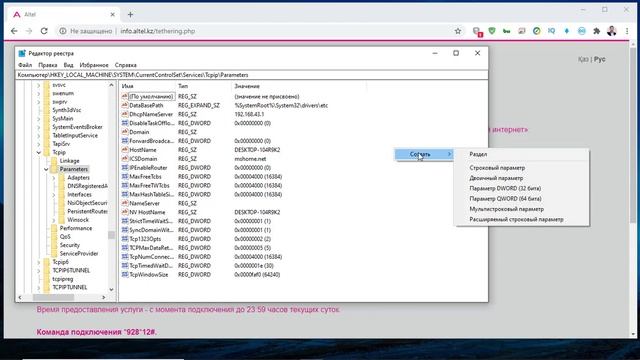Bookmark this page with the star icon
The height and width of the screenshot is (360, 640).
coord(458,31)
